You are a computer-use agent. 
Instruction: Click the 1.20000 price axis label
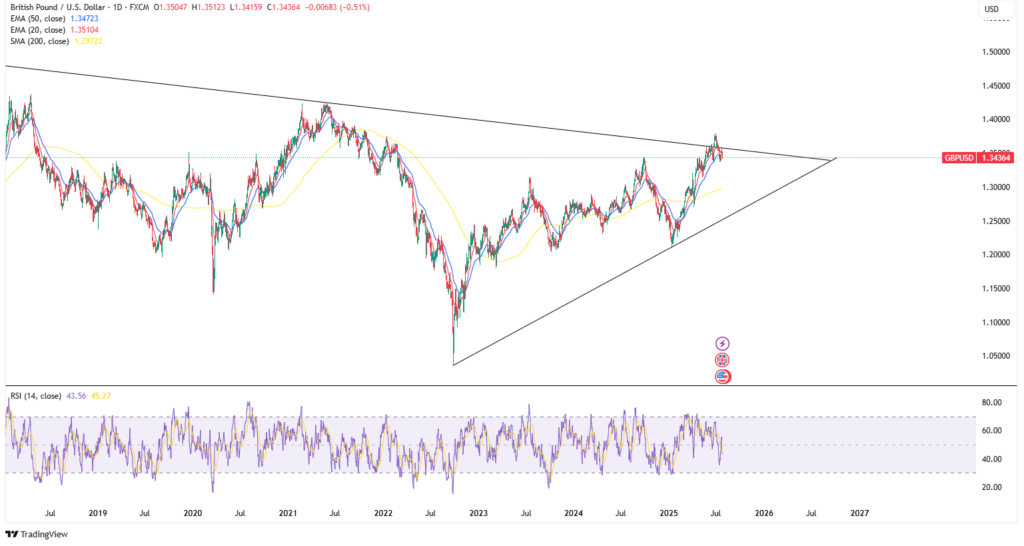[x=995, y=255]
